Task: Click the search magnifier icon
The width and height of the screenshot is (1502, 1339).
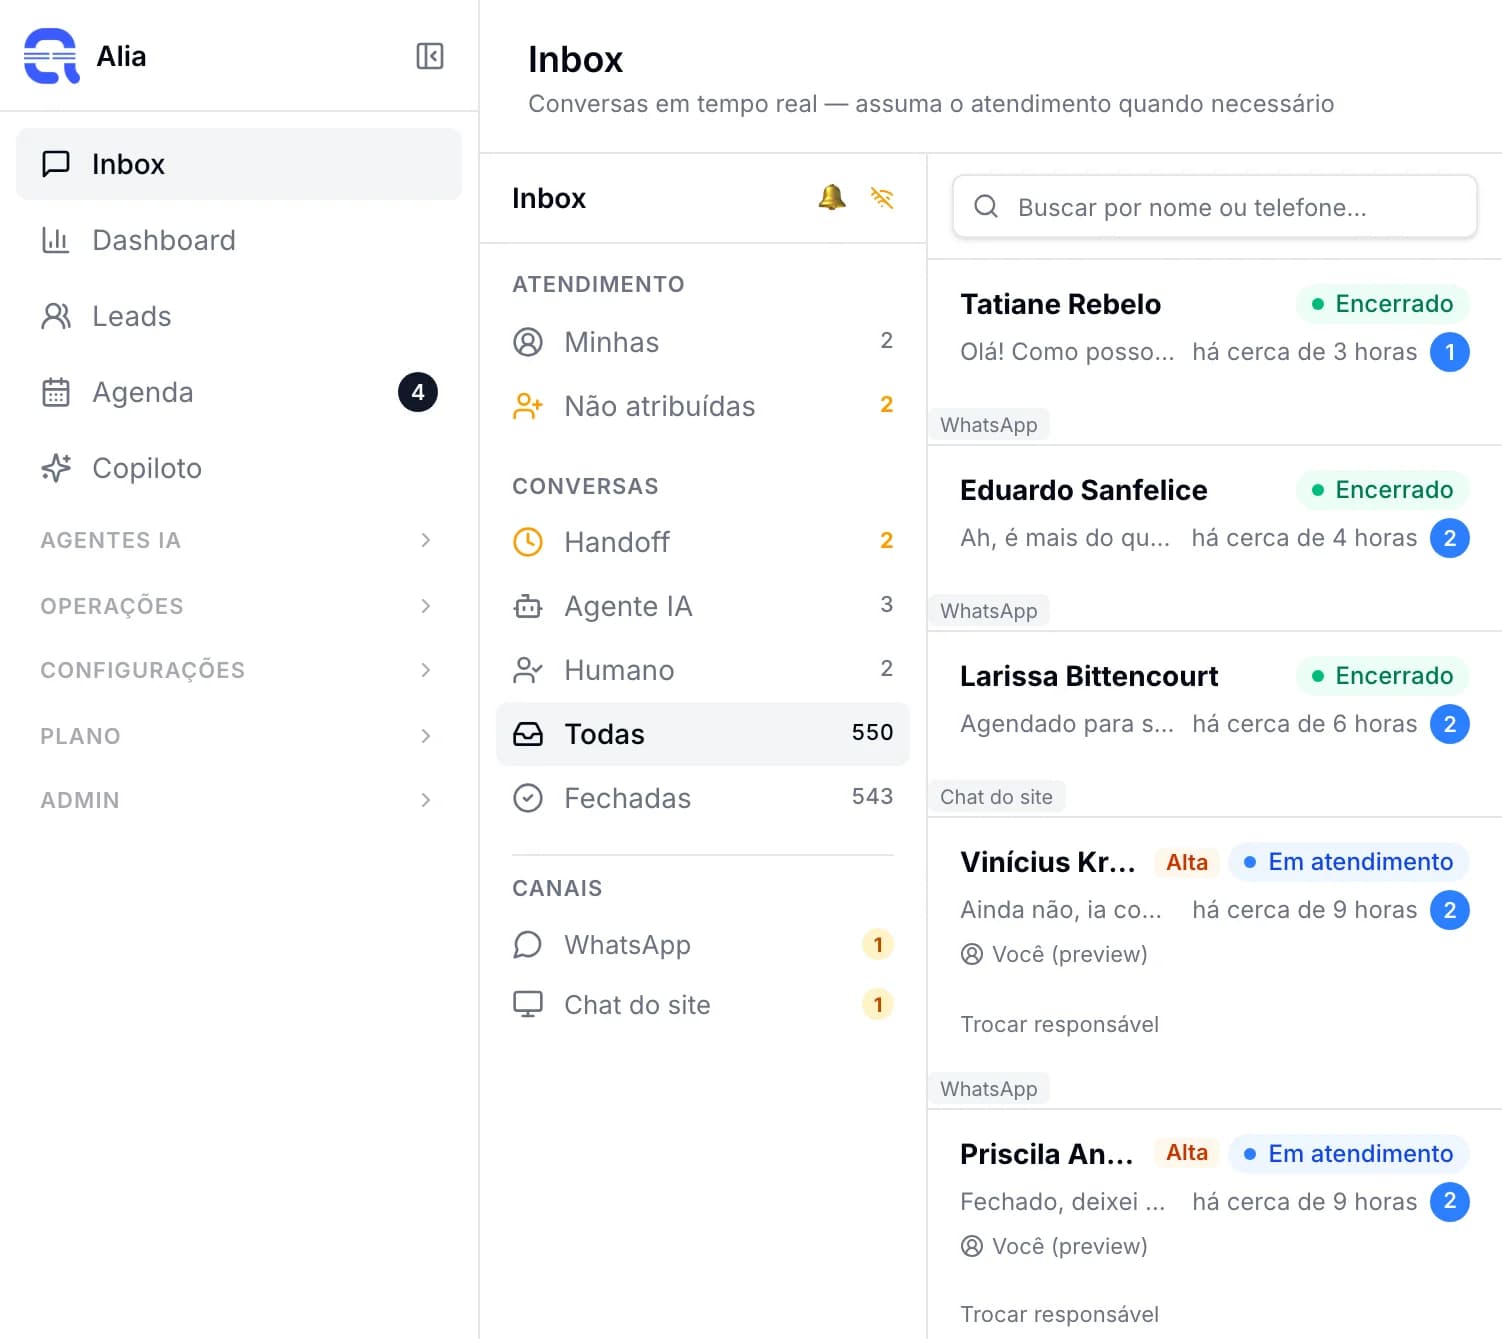Action: point(986,207)
